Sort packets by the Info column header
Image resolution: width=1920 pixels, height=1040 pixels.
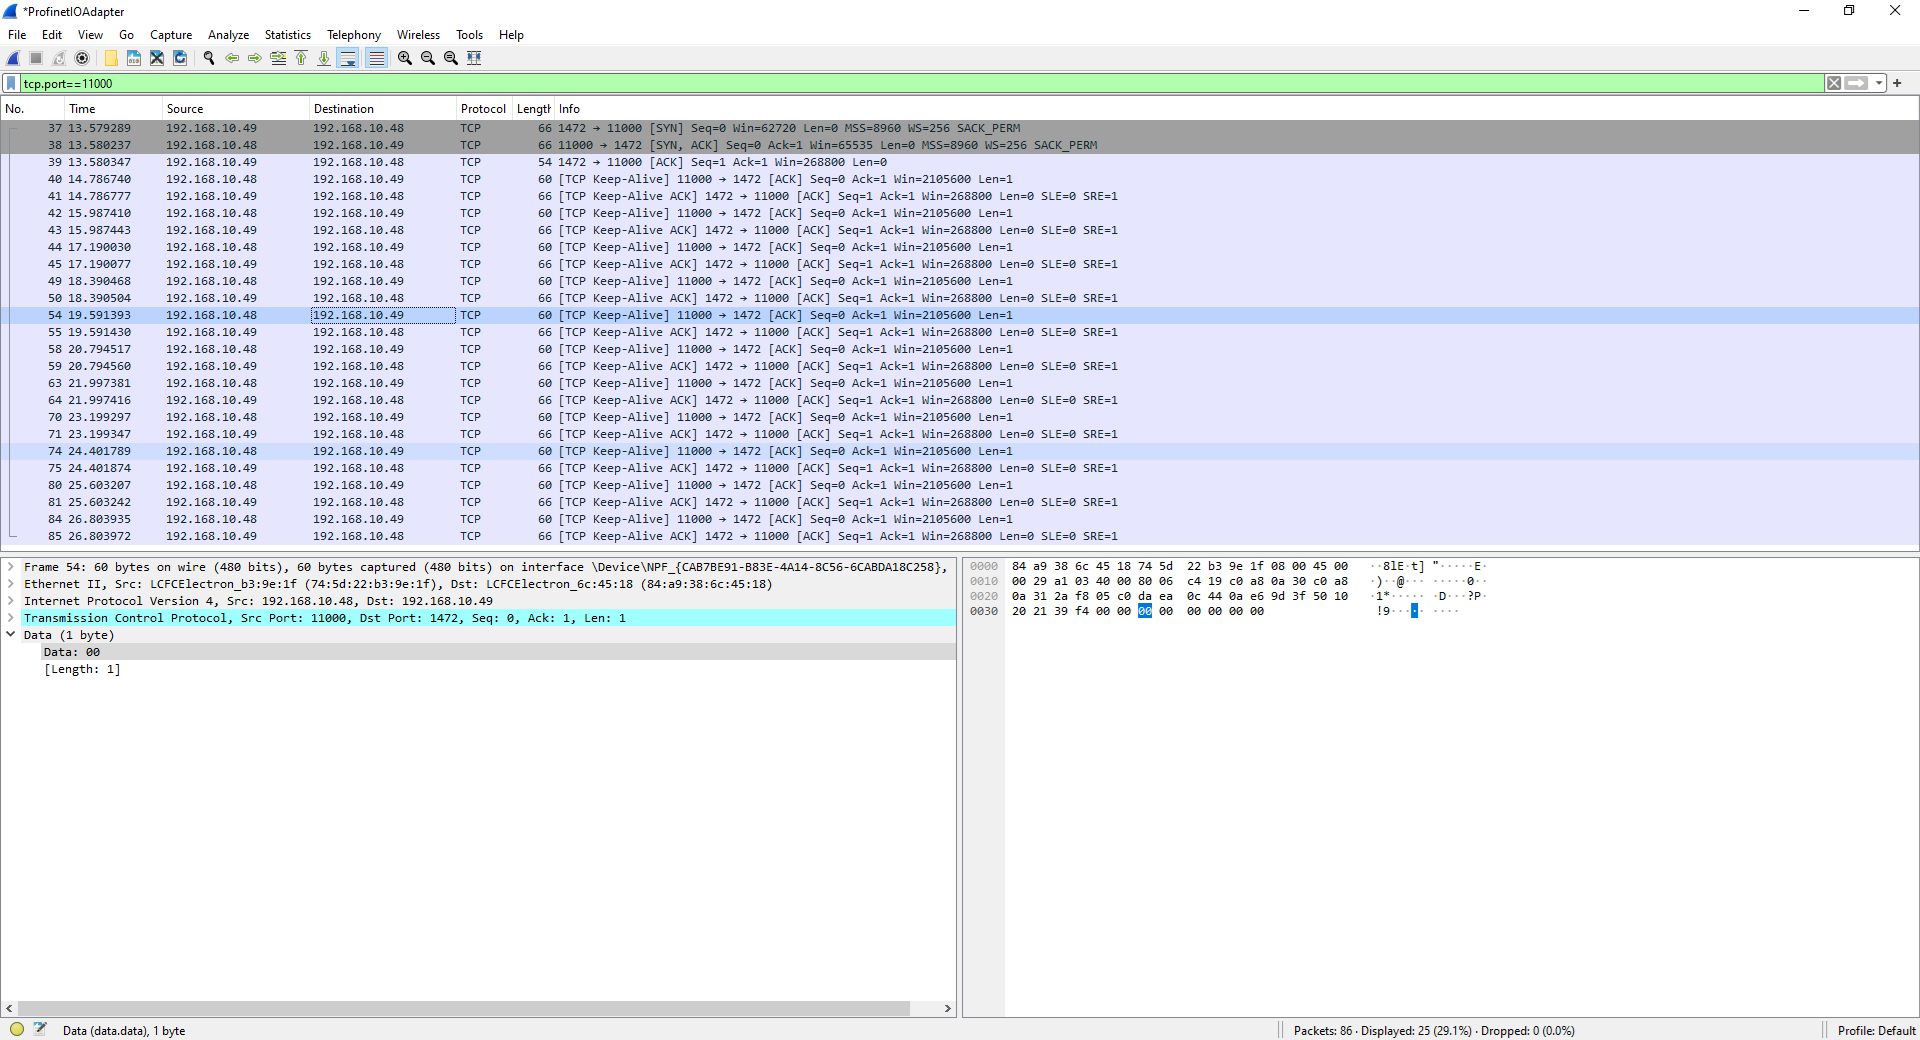[x=1236, y=109]
